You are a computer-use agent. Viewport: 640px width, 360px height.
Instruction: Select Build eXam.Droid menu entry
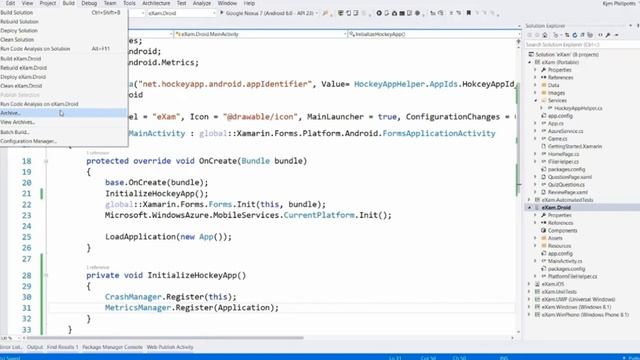coord(63,59)
